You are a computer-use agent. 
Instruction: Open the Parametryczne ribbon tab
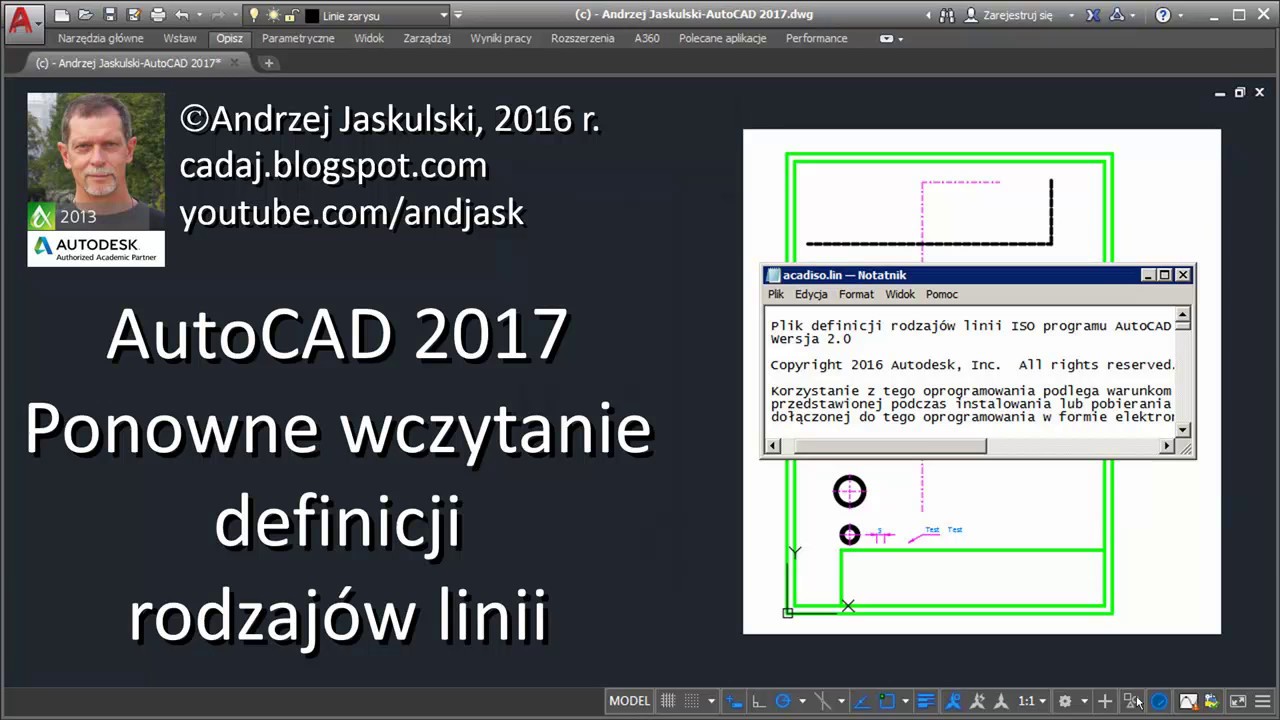click(x=298, y=38)
